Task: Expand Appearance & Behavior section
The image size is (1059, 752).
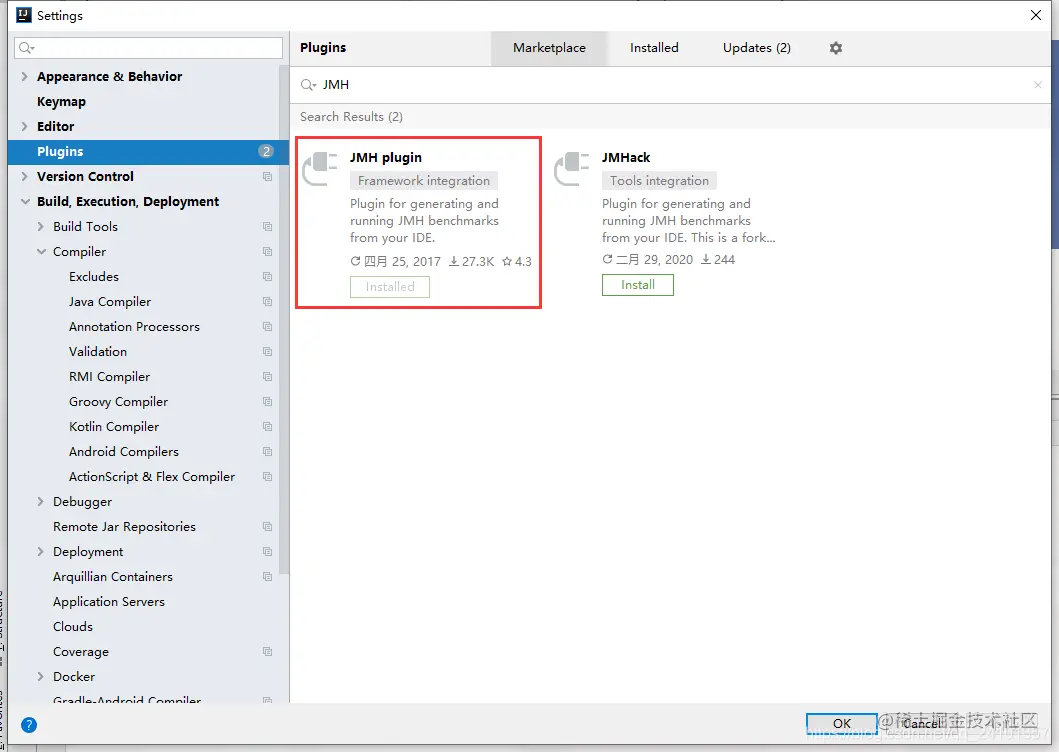Action: [x=24, y=76]
